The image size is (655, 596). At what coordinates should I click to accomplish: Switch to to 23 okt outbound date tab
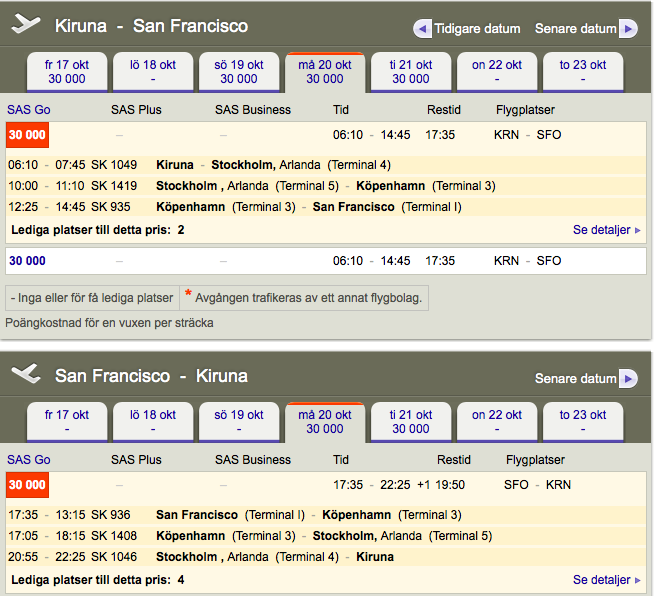[x=582, y=72]
